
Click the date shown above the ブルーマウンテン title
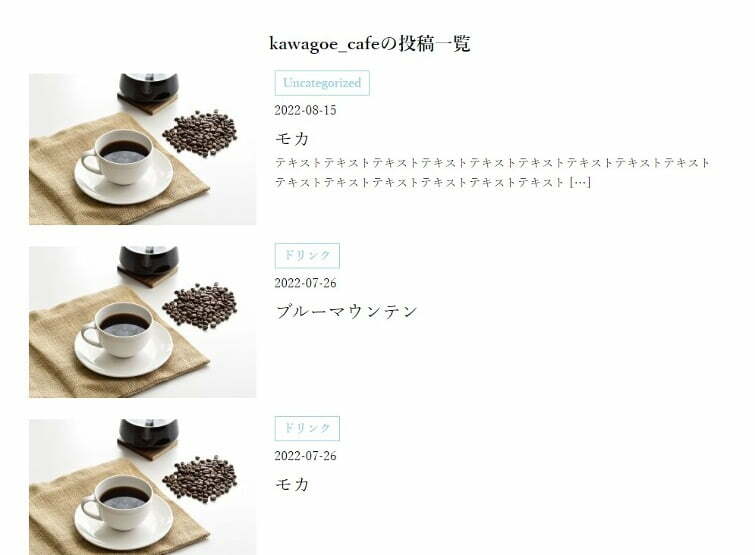coord(305,283)
